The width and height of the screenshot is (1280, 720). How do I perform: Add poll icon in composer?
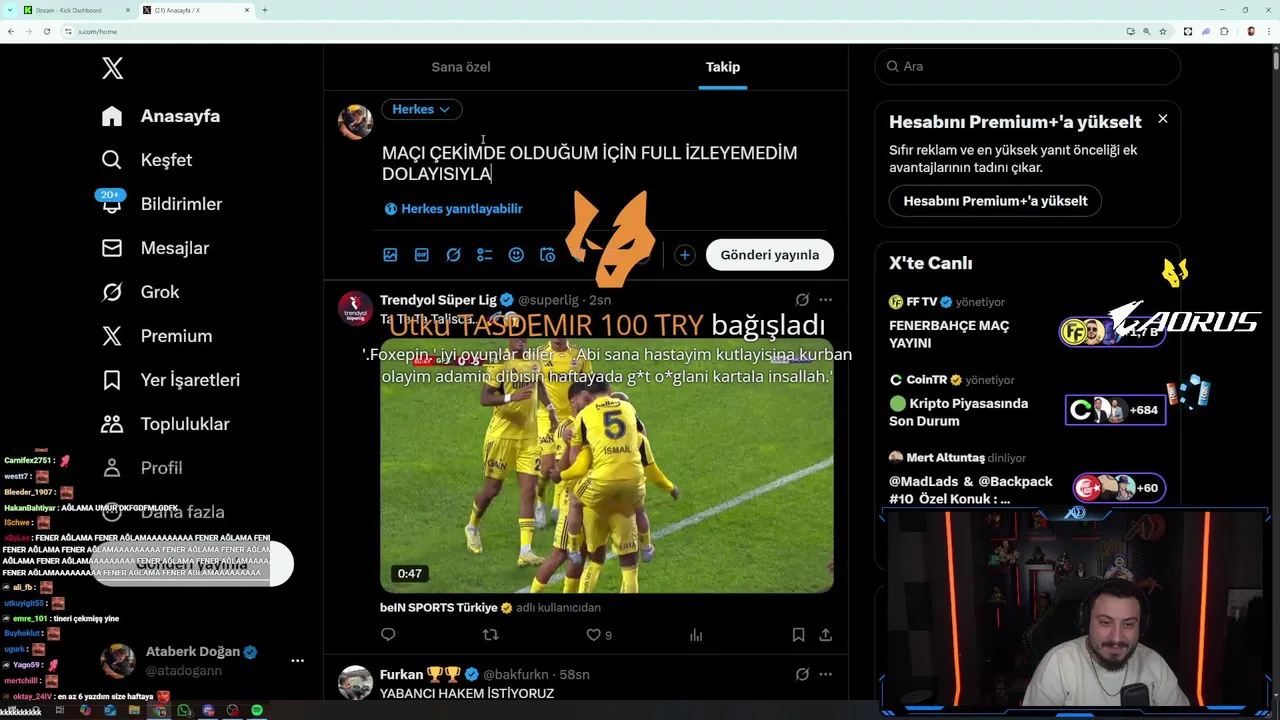[485, 255]
